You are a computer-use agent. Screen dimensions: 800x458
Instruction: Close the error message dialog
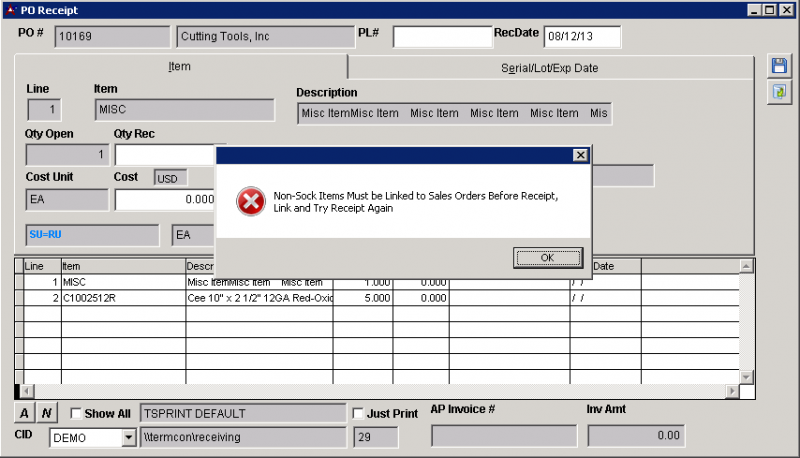tap(579, 155)
